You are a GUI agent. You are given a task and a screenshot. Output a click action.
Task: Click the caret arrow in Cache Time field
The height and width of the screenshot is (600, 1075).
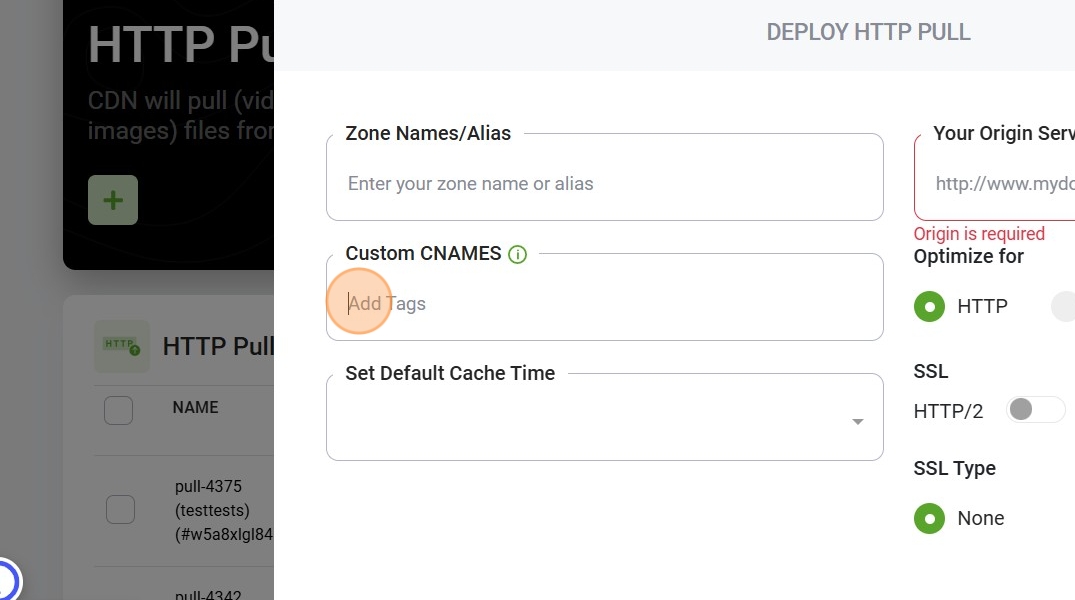(858, 422)
